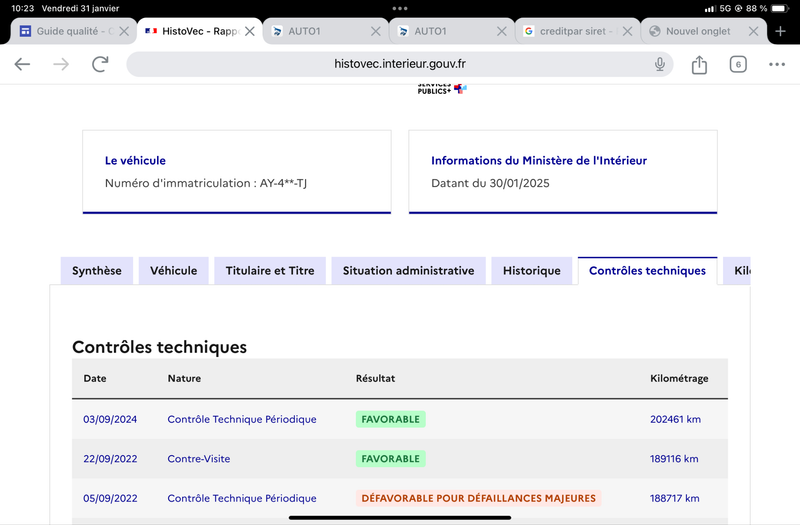Close the Guide qualité tab
Image resolution: width=800 pixels, height=525 pixels.
coord(123,31)
